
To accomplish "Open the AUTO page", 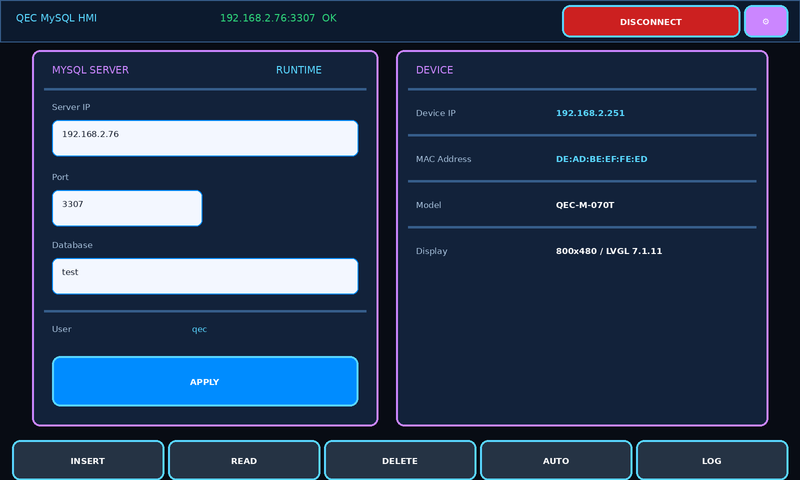I will pos(556,461).
